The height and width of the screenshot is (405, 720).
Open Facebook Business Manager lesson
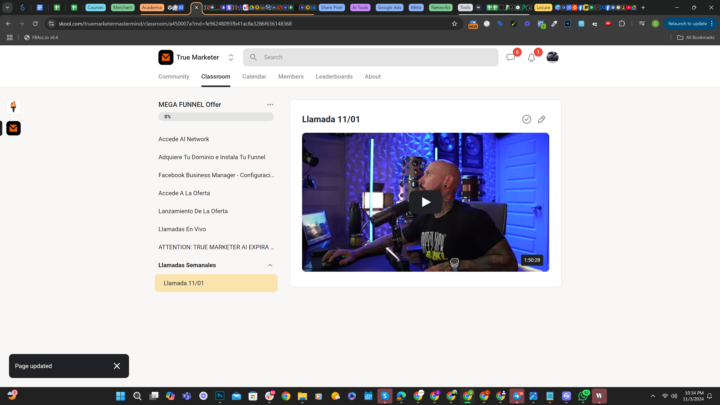tap(216, 175)
